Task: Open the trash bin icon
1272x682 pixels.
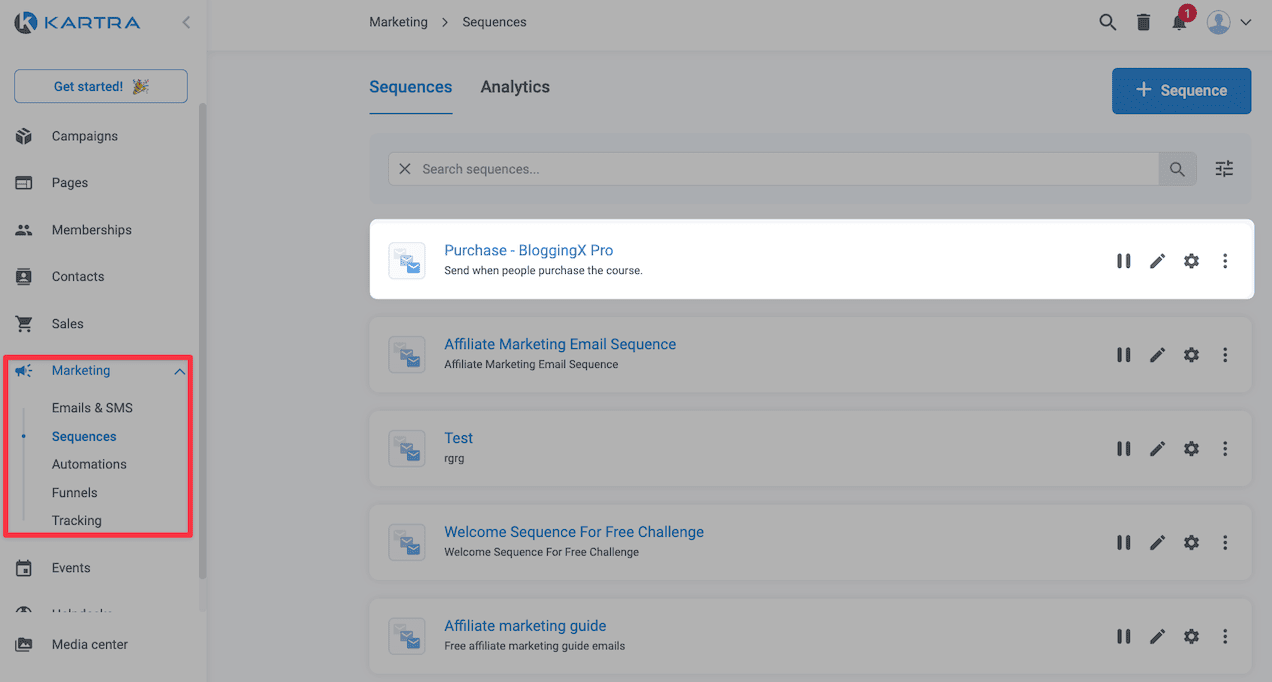Action: (1144, 22)
